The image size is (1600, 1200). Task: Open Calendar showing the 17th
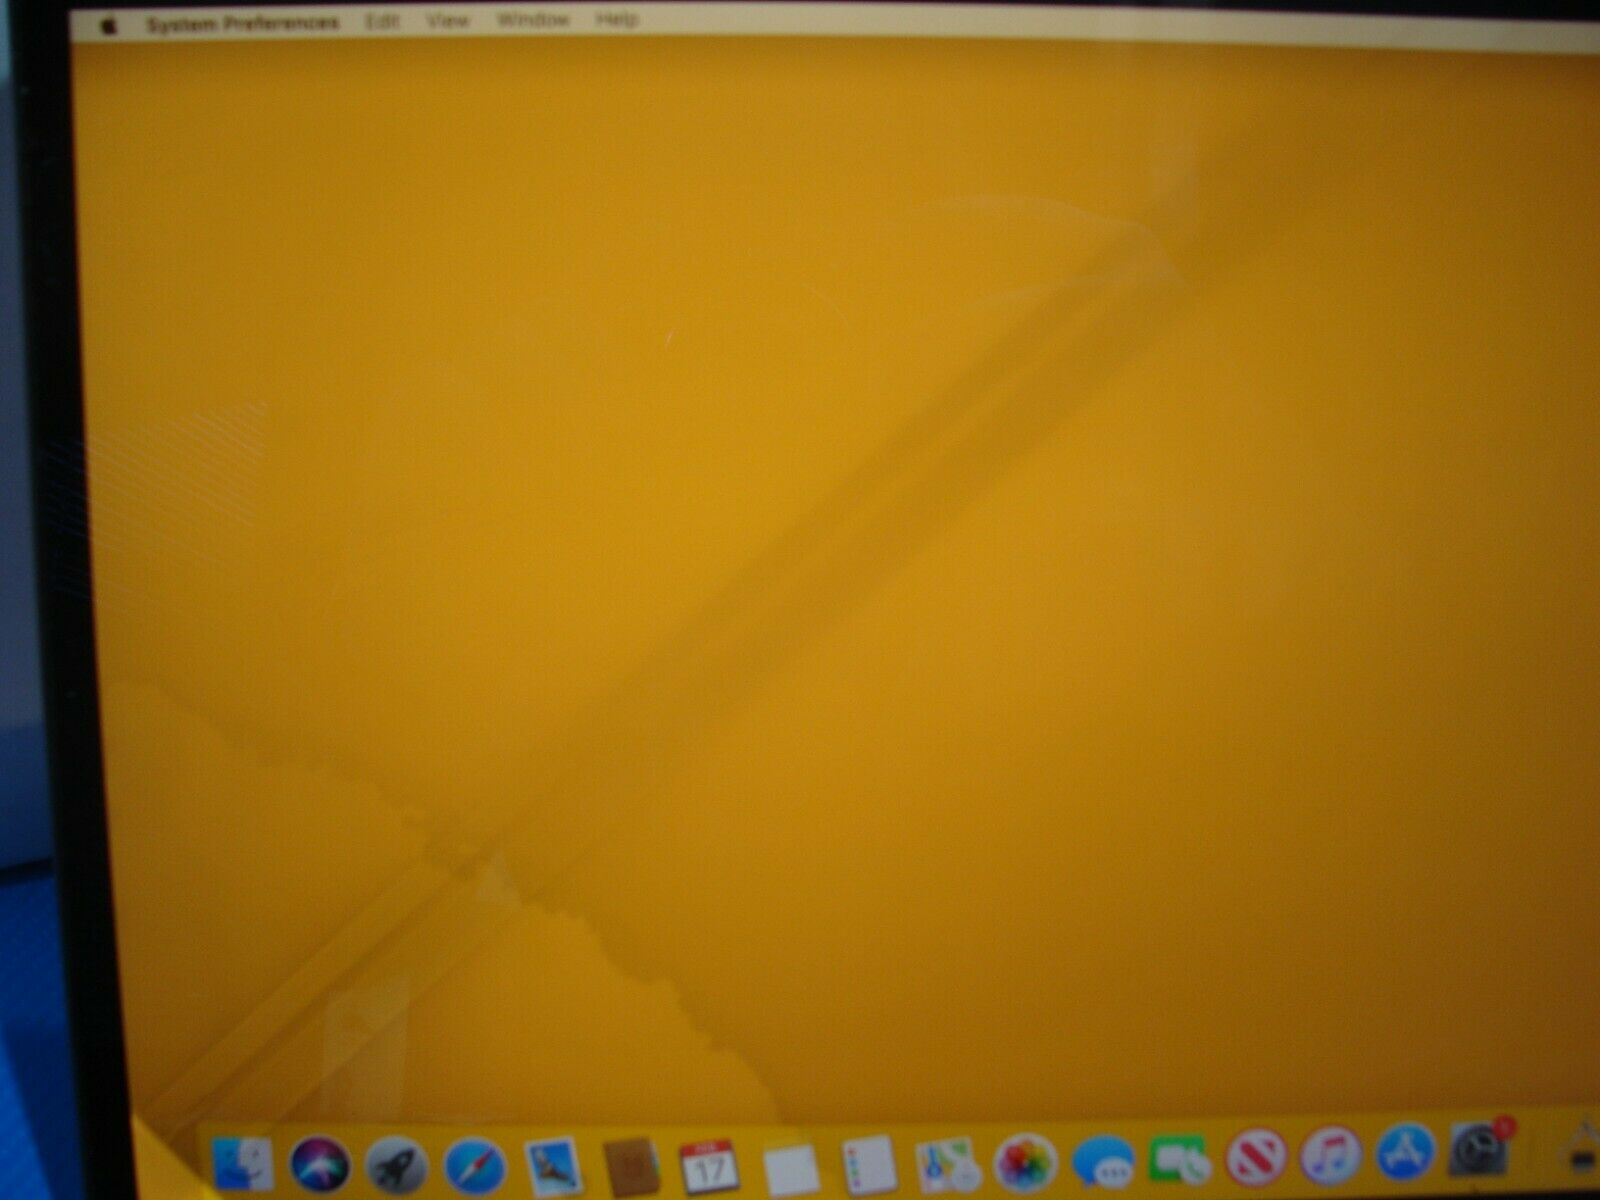[x=708, y=1163]
